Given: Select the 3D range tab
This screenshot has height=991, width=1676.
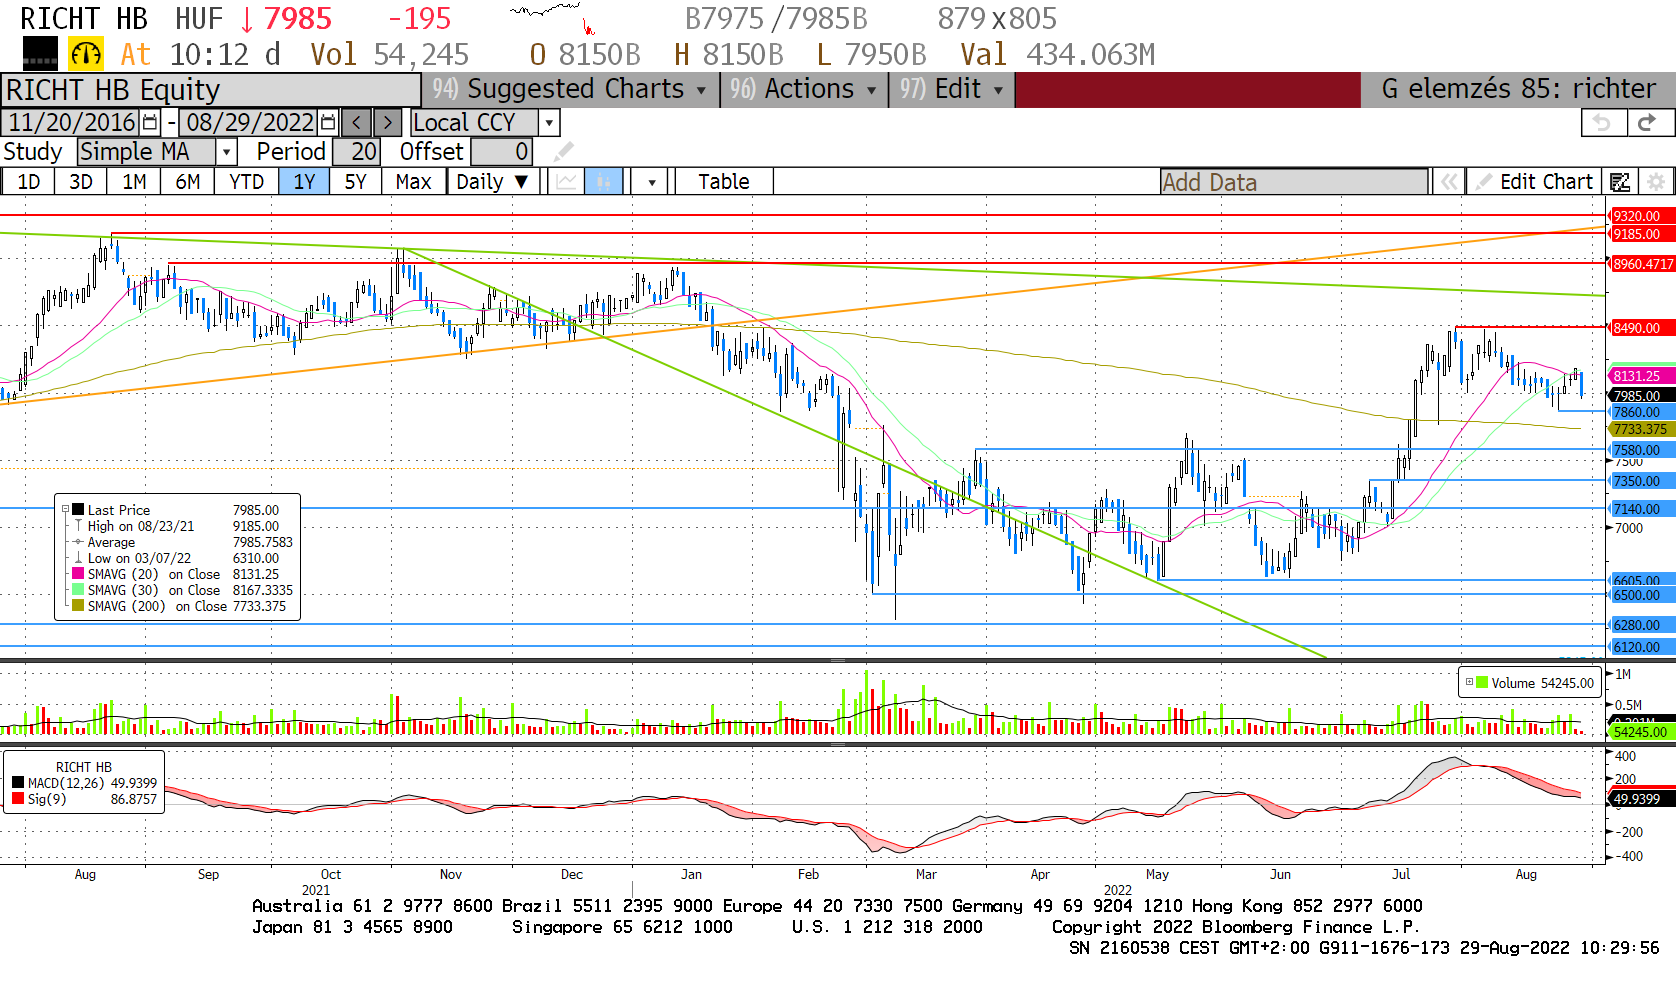Looking at the screenshot, I should (x=81, y=182).
